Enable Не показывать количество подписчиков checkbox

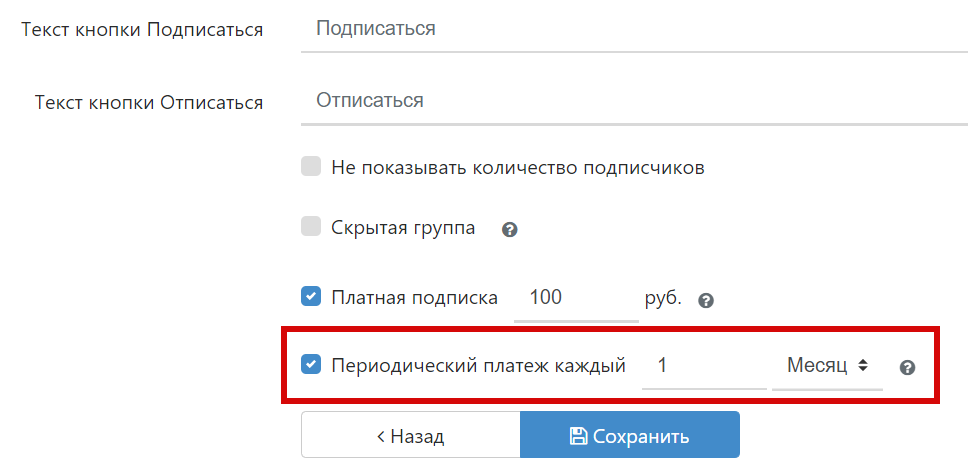[x=311, y=167]
